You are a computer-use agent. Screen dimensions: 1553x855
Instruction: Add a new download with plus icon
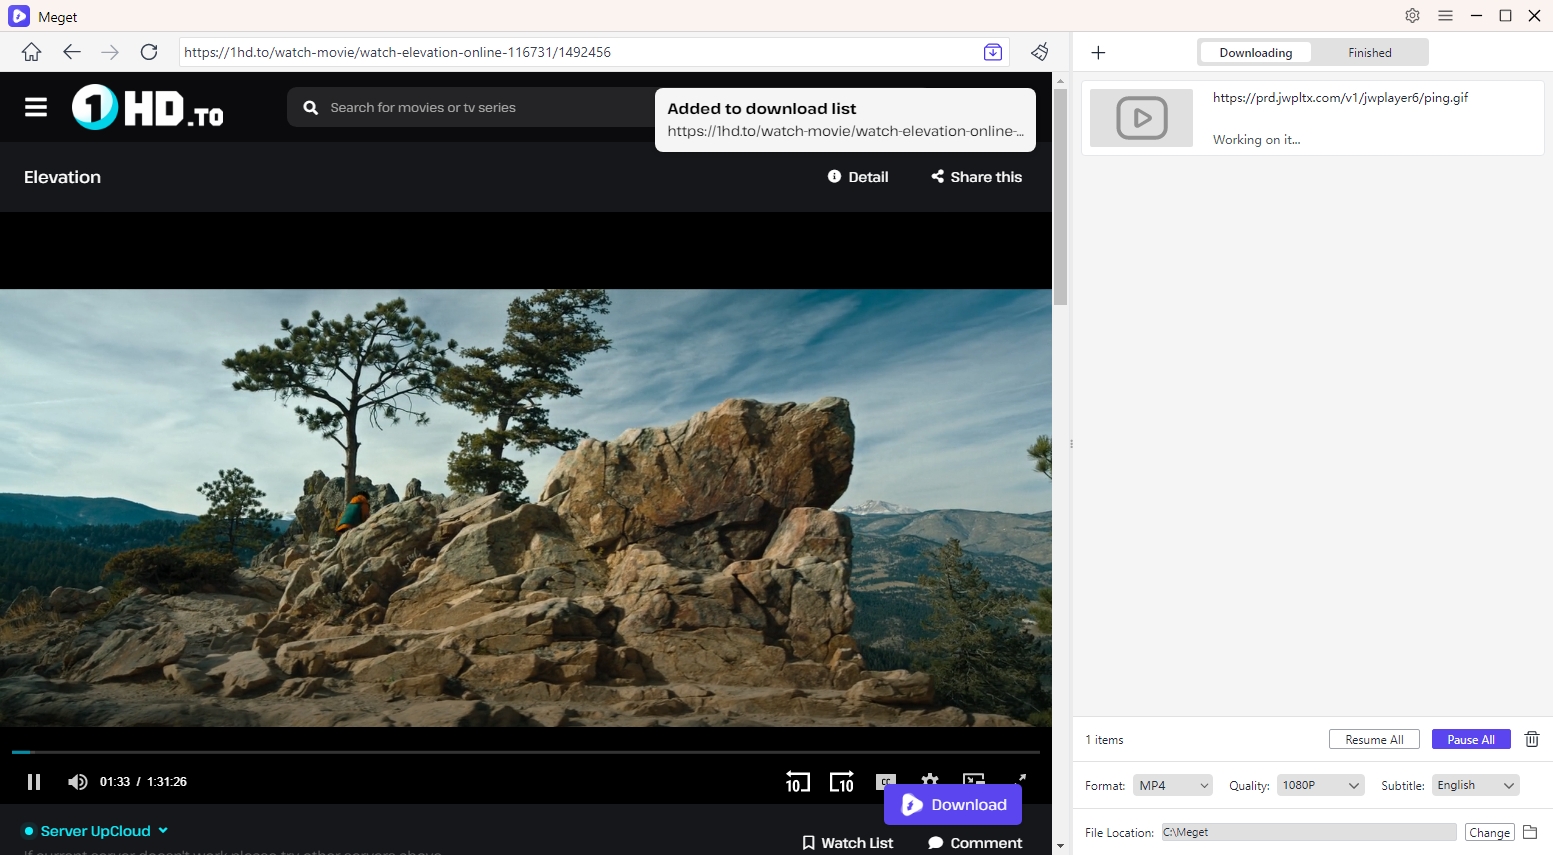click(x=1098, y=52)
